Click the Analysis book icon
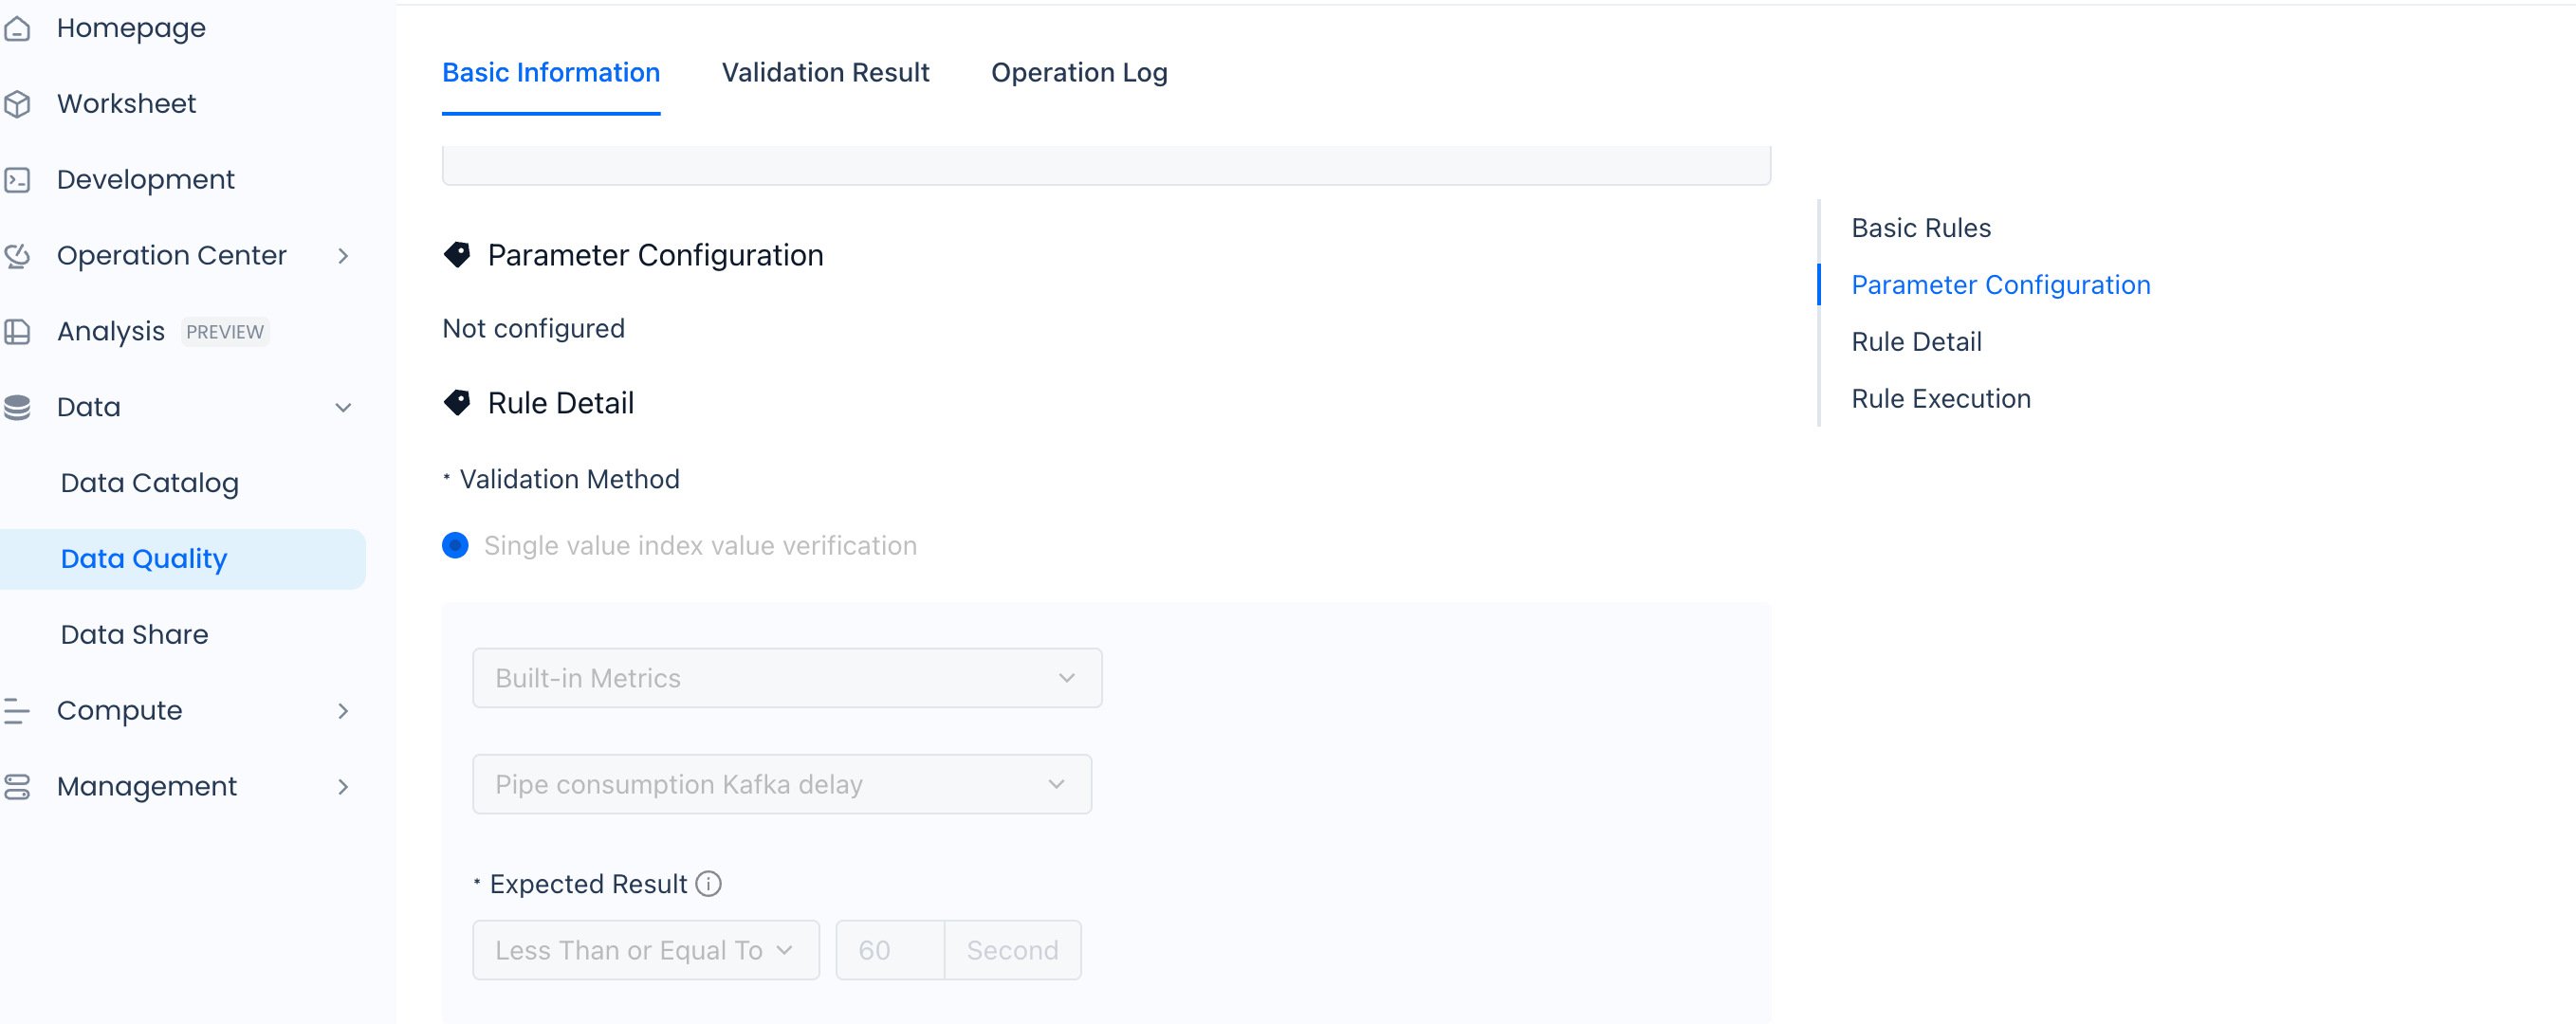The width and height of the screenshot is (2576, 1024). (17, 332)
